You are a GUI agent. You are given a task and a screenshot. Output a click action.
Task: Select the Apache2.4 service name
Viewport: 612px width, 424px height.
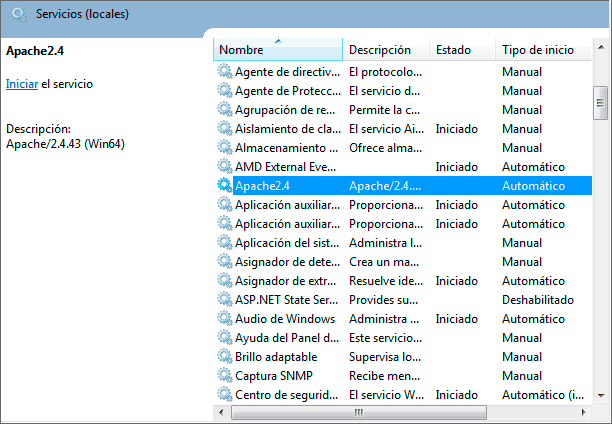click(x=262, y=186)
